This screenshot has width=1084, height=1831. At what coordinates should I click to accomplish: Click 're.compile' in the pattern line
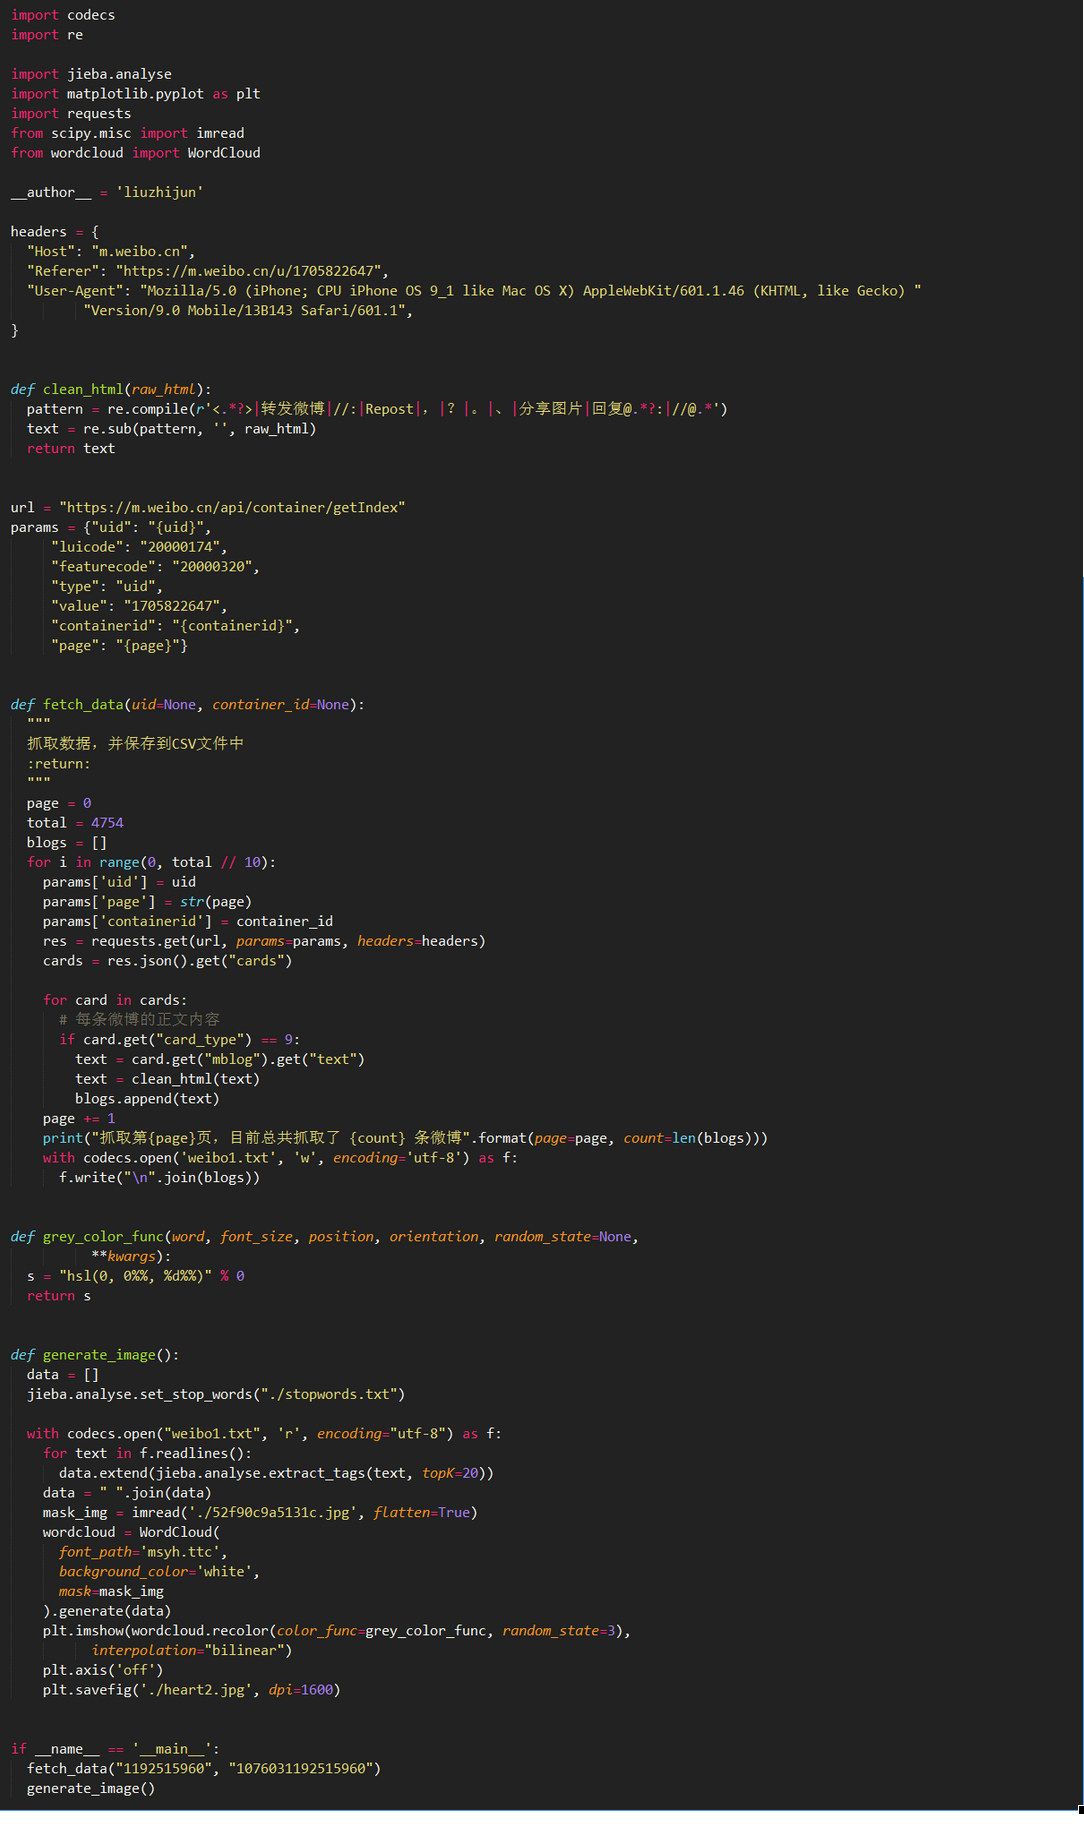click(x=148, y=409)
